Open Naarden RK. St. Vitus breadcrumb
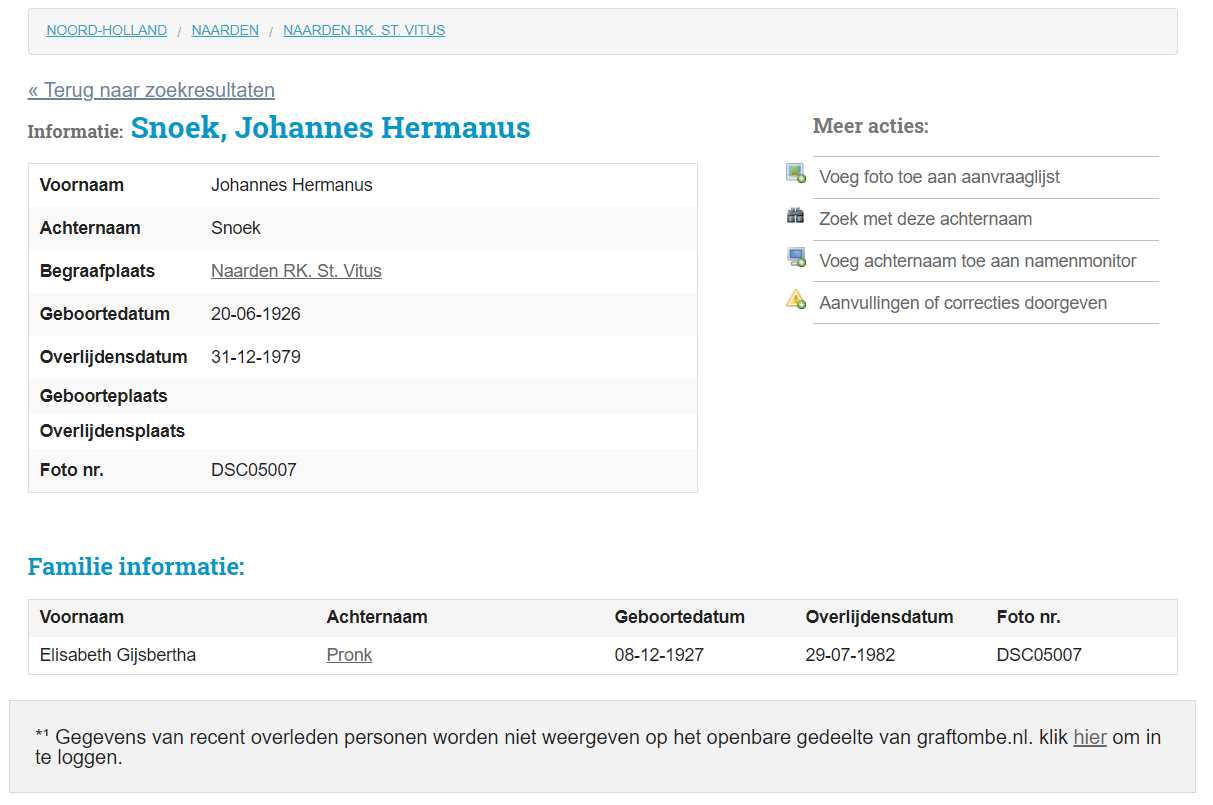This screenshot has height=805, width=1213. [x=364, y=31]
